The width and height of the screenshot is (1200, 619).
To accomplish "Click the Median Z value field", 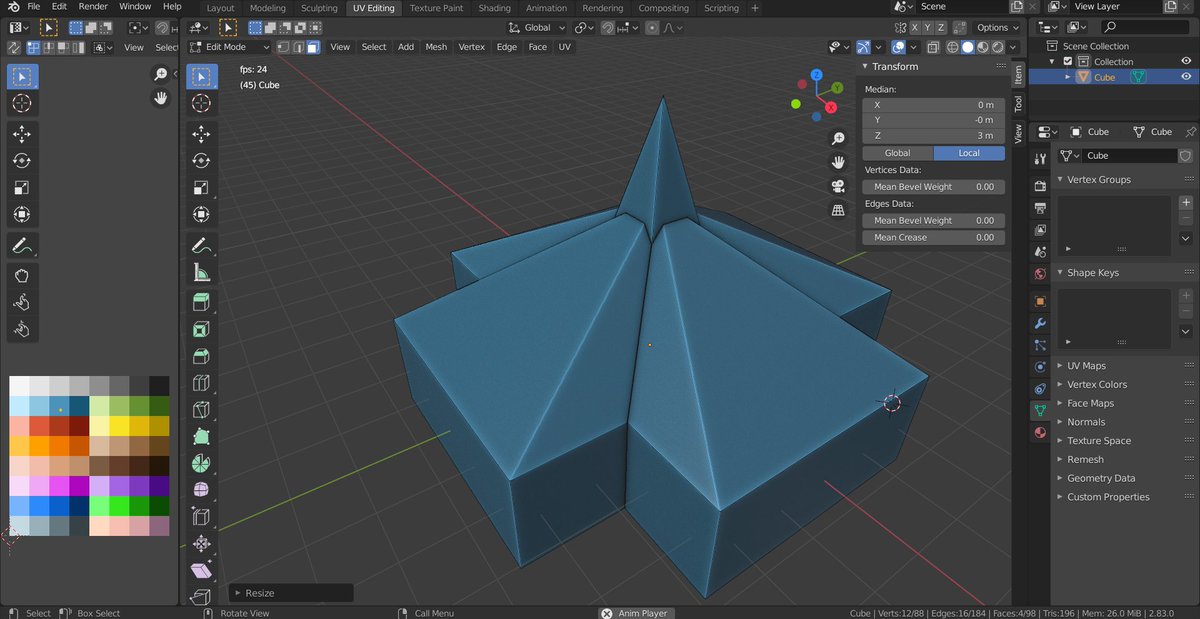I will coord(934,135).
